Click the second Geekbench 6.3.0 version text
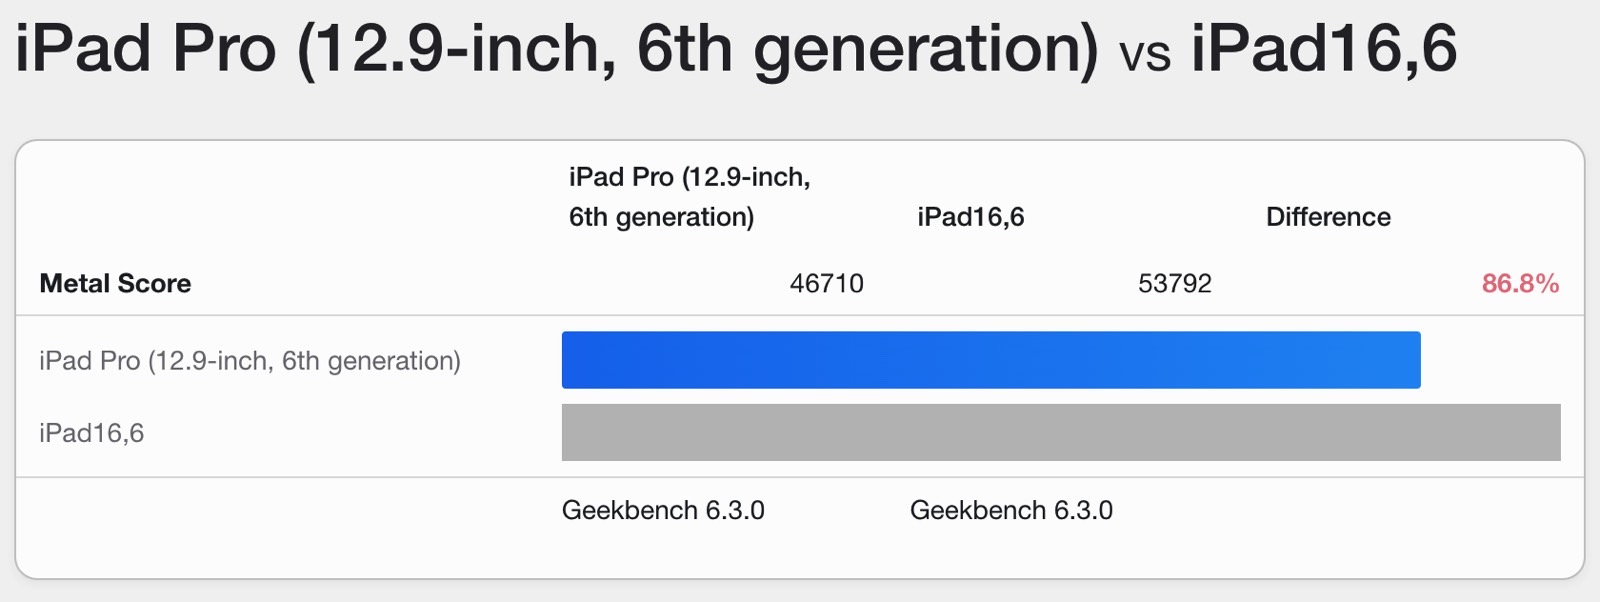Screen dimensions: 1600x602 tap(1011, 511)
